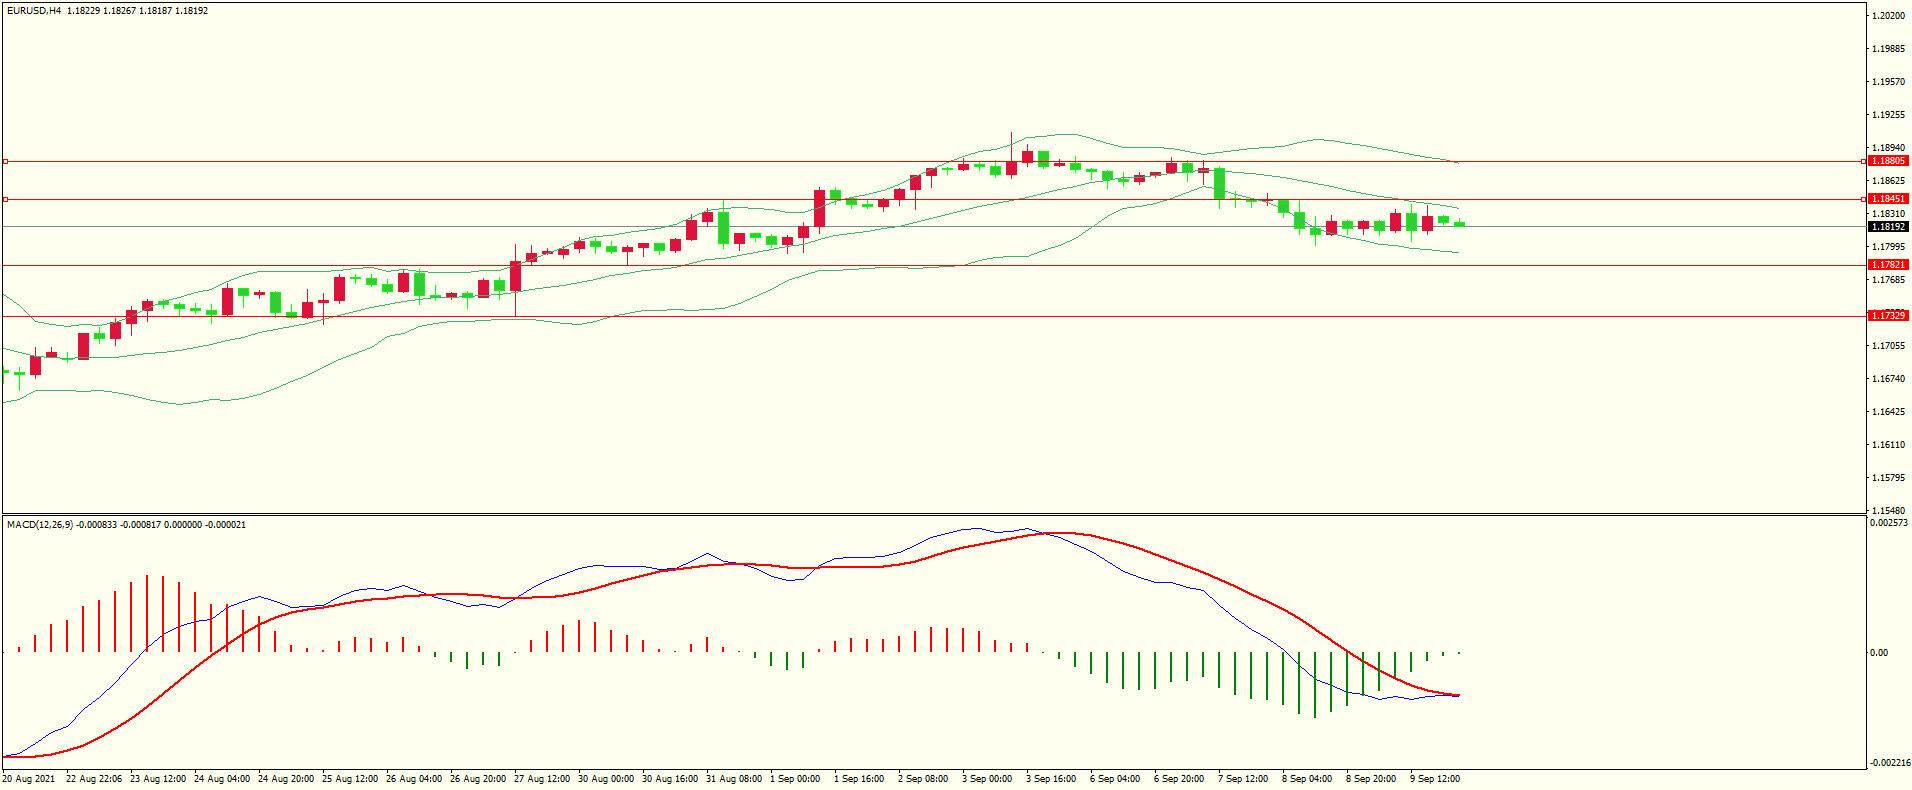Click the MACD scale value -0.002216
The image size is (1912, 790).
point(1890,763)
